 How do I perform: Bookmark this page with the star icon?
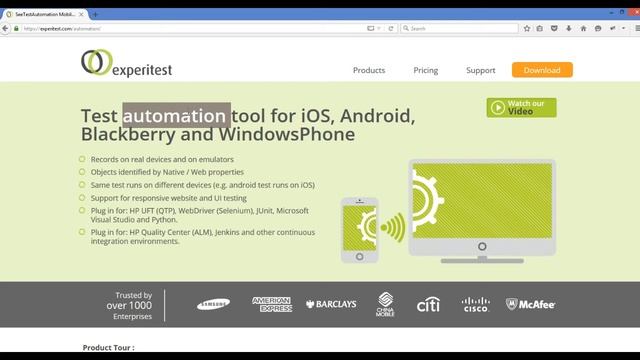(527, 29)
